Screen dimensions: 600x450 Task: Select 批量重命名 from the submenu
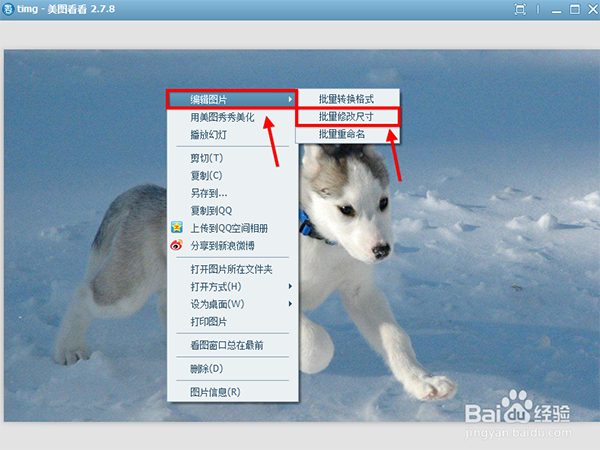click(x=342, y=133)
